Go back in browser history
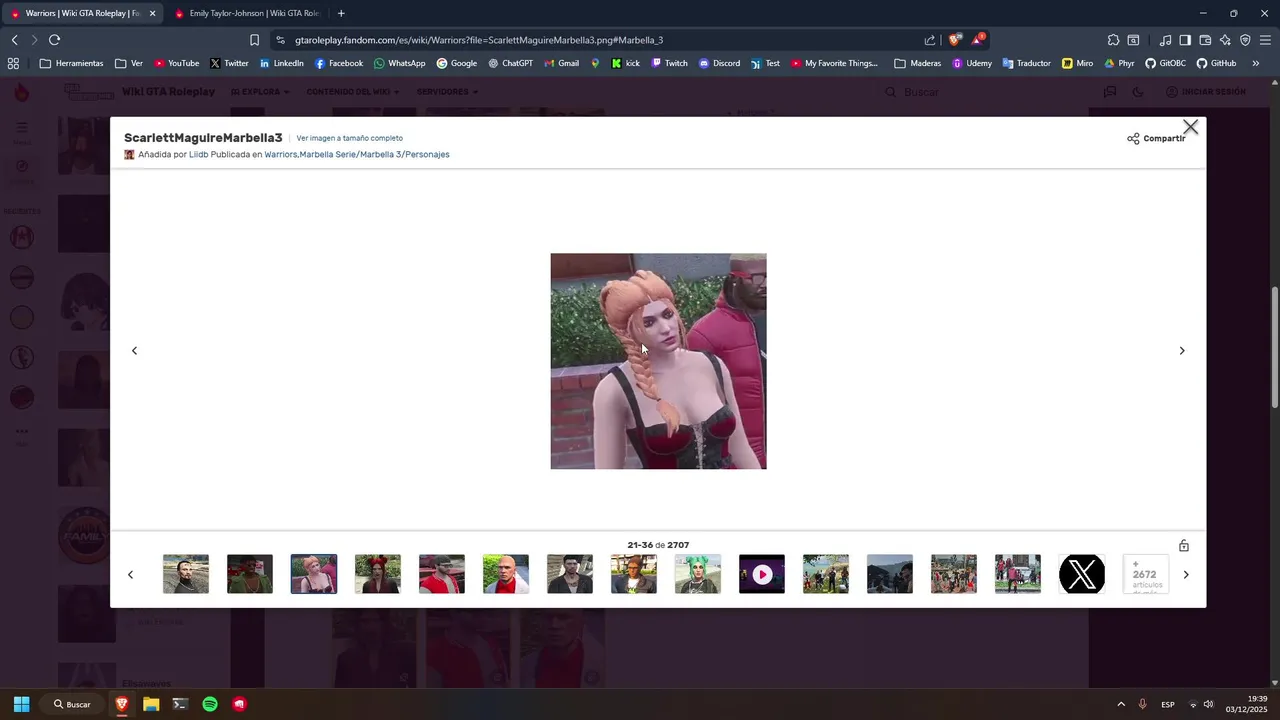The width and height of the screenshot is (1280, 720). click(x=14, y=40)
